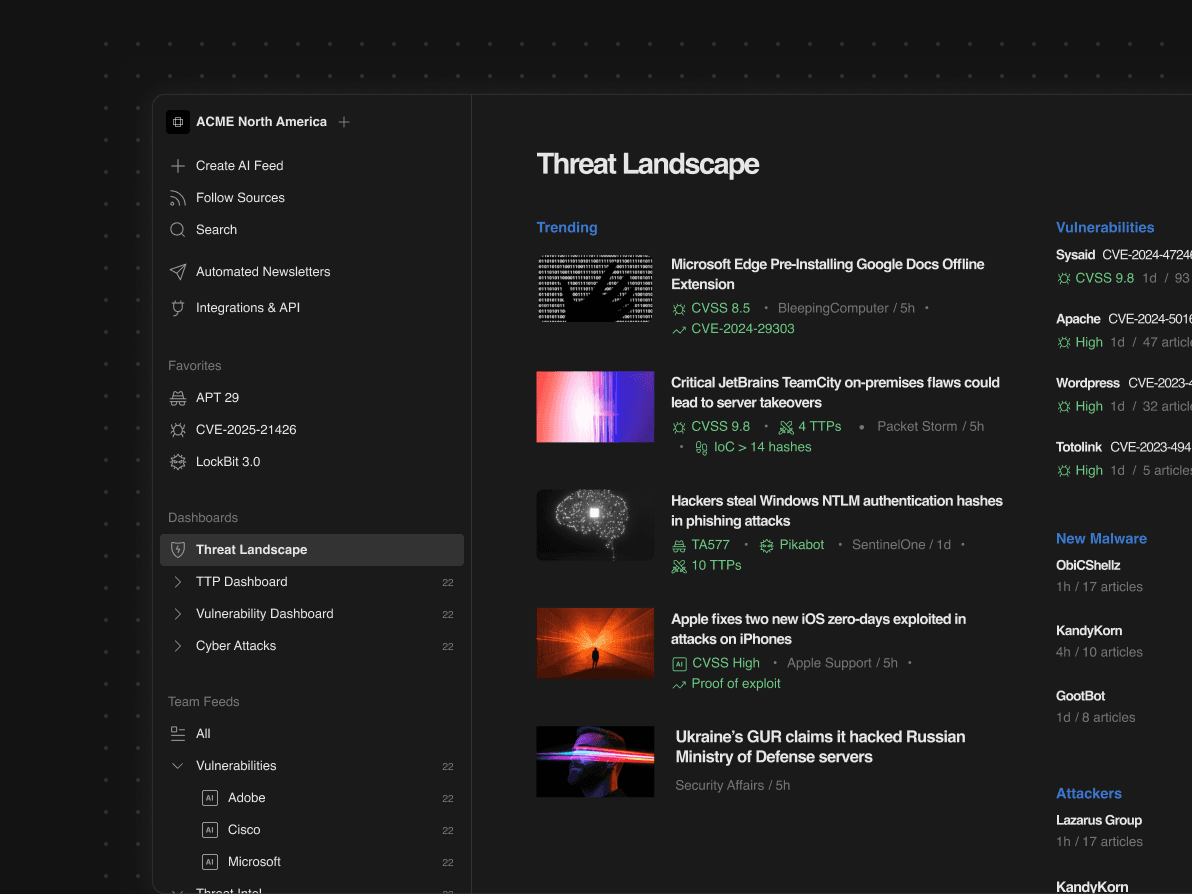The width and height of the screenshot is (1192, 894).
Task: Expand the Cyber Attacks chevron
Action: point(178,645)
